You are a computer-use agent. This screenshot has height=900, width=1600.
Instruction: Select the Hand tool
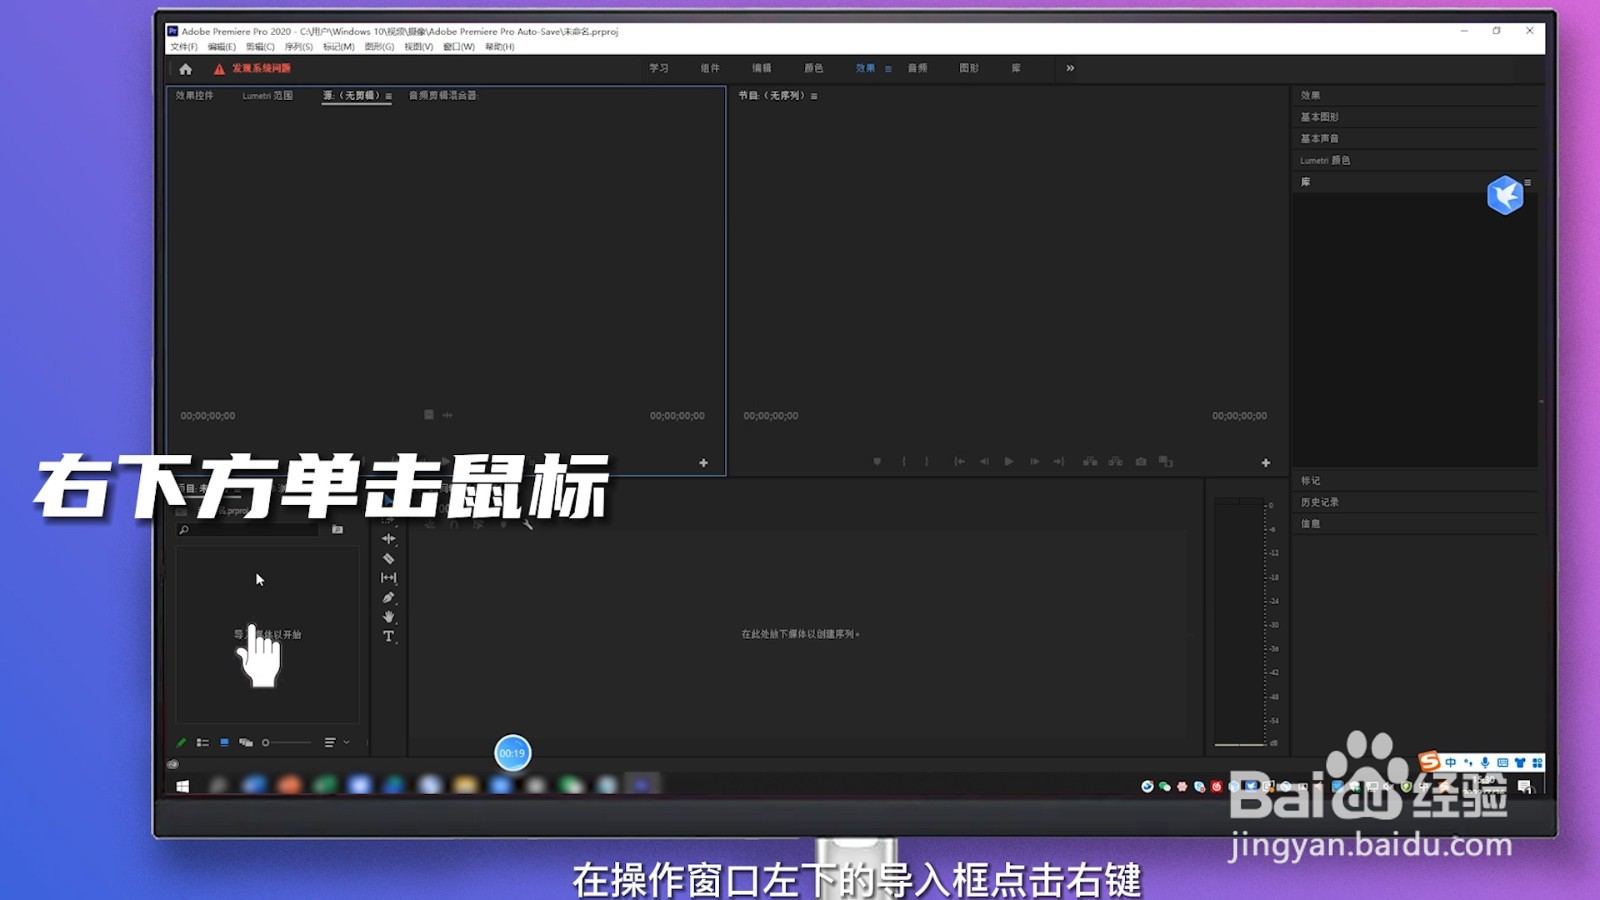(389, 616)
